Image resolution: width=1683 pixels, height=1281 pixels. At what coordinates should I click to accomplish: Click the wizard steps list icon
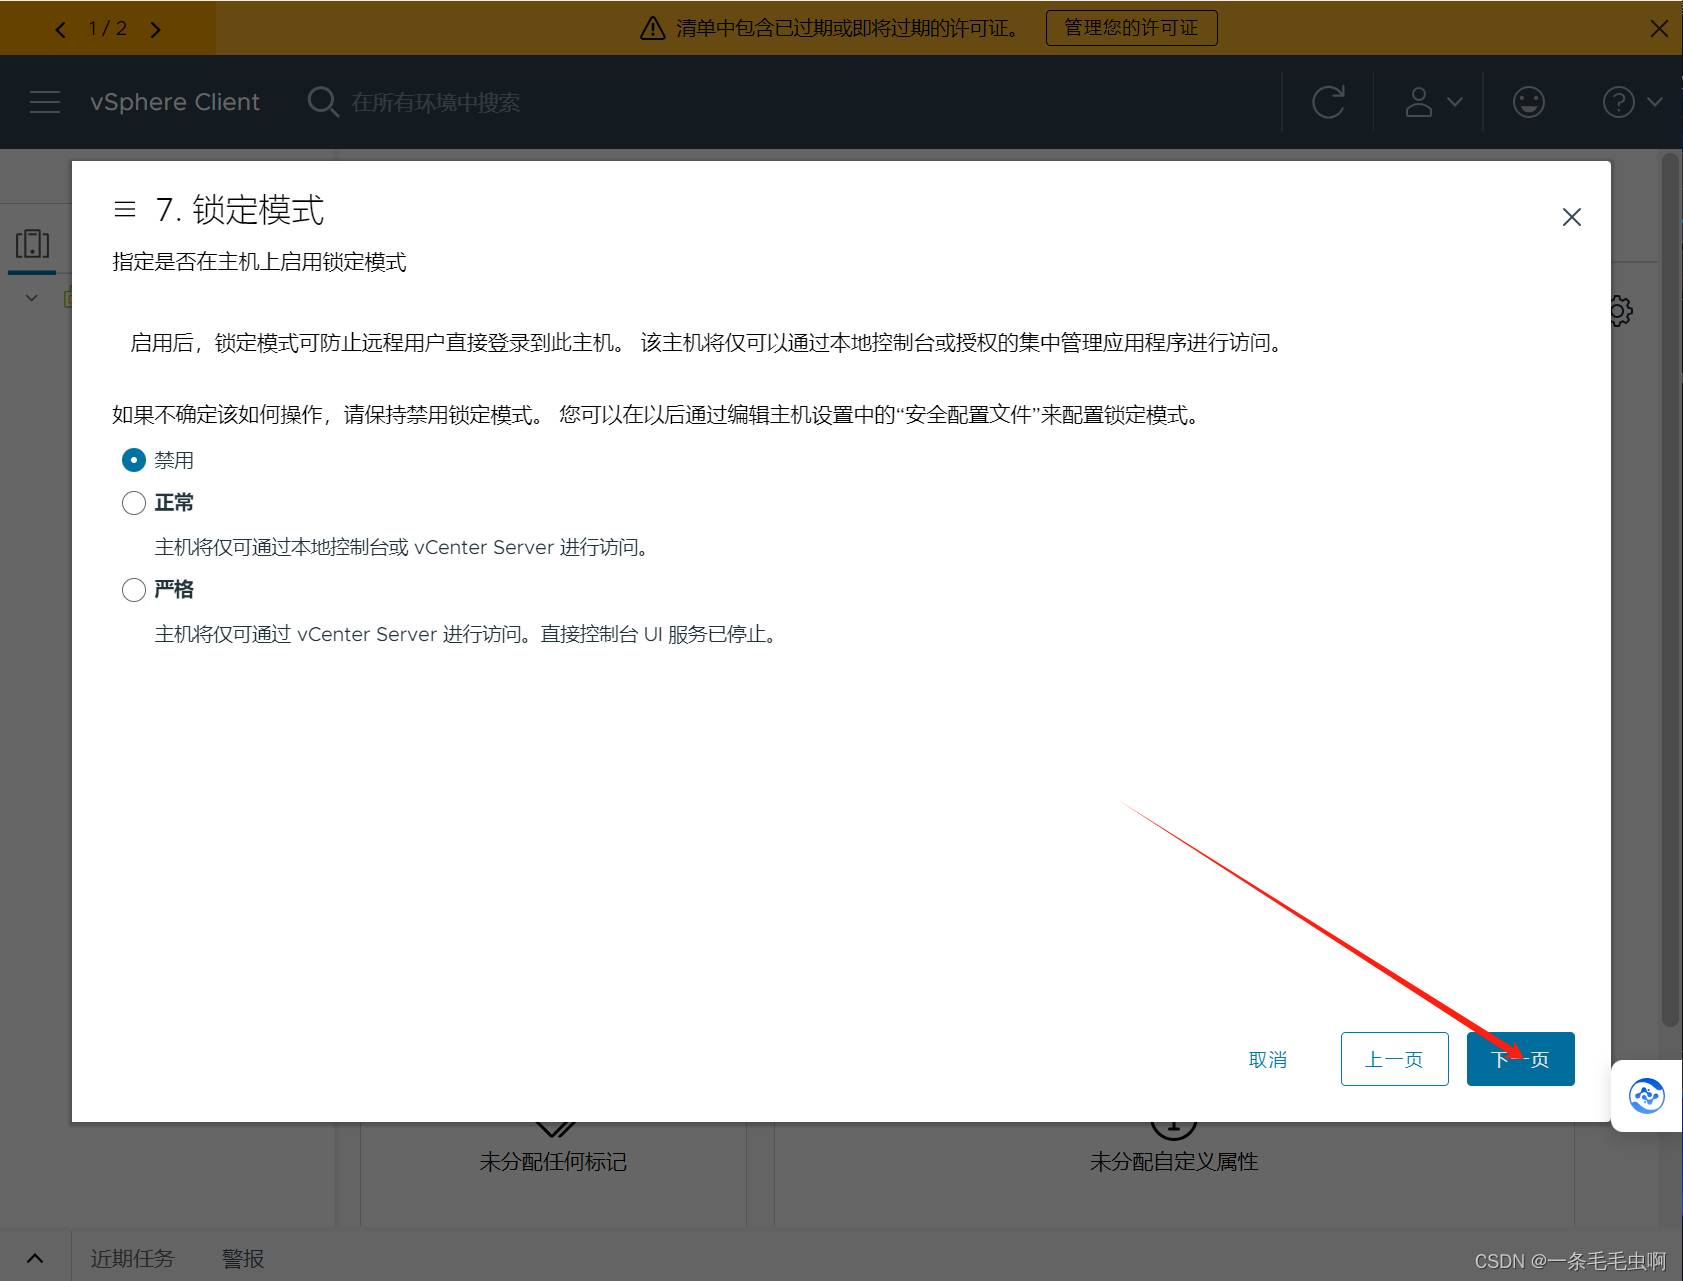125,210
